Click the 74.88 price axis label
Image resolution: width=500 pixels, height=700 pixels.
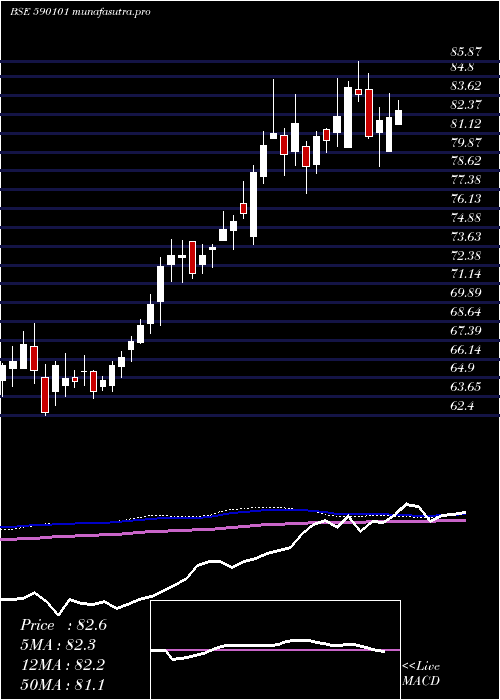(466, 217)
